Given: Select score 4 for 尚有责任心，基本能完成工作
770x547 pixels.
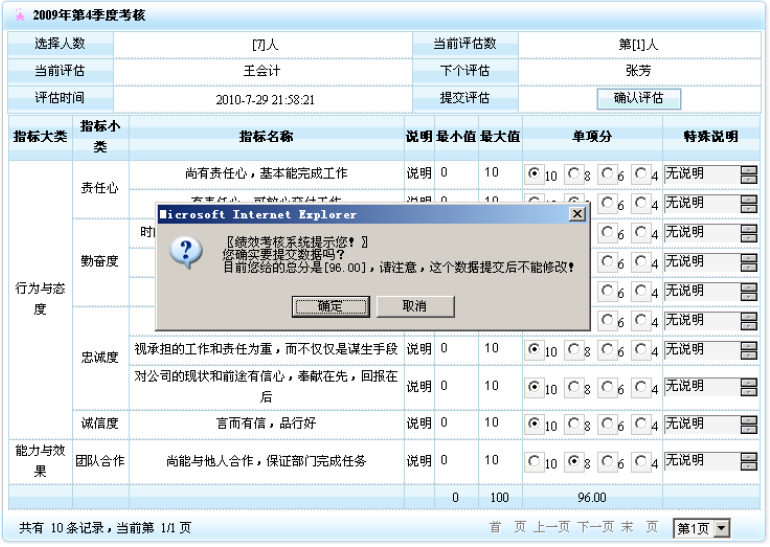Looking at the screenshot, I should [641, 173].
